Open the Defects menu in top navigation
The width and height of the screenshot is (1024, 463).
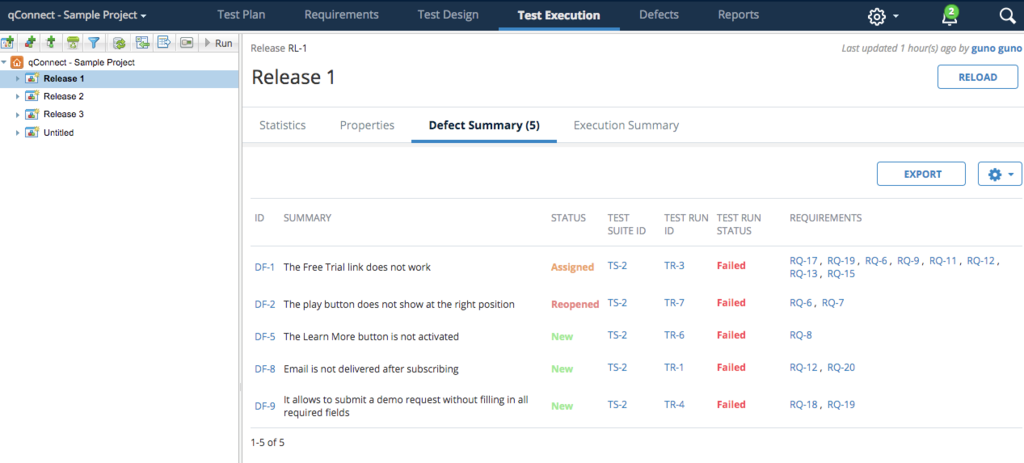[659, 14]
